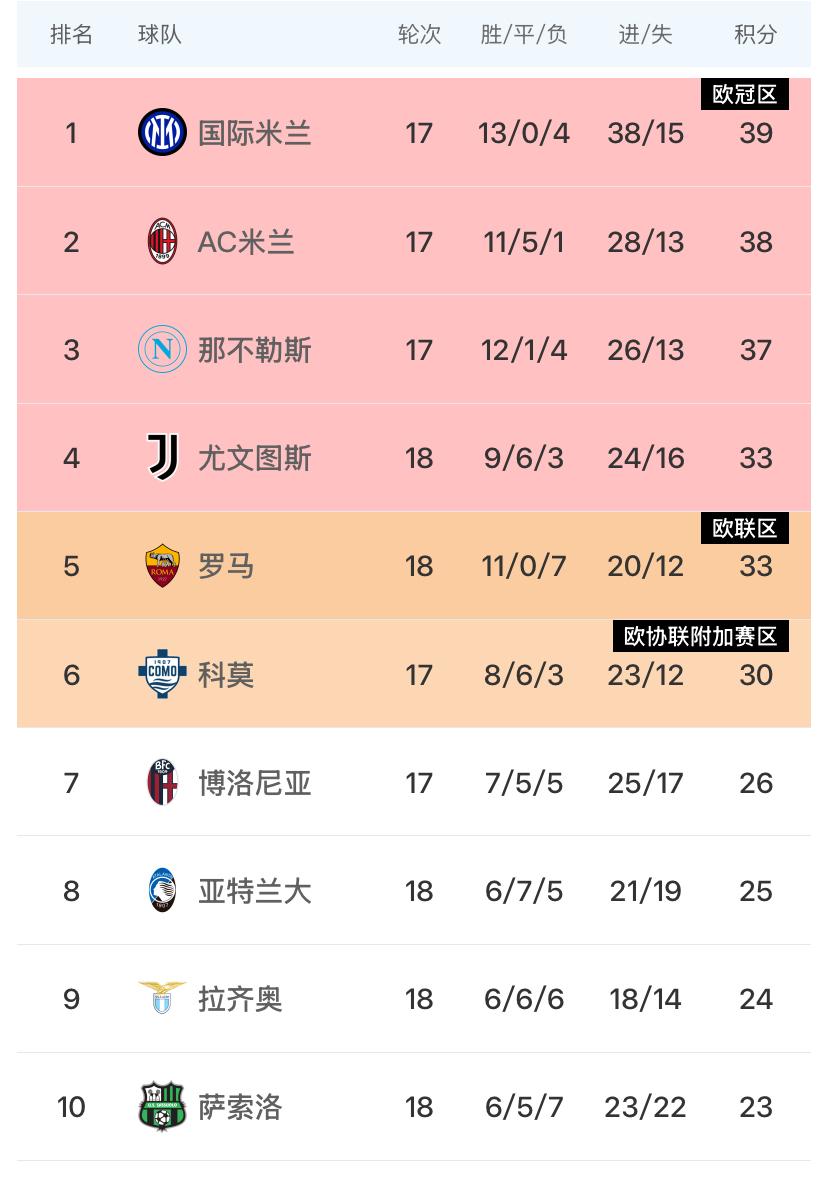Select the 亚特兰大 team name
The height and width of the screenshot is (1180, 828).
254,892
